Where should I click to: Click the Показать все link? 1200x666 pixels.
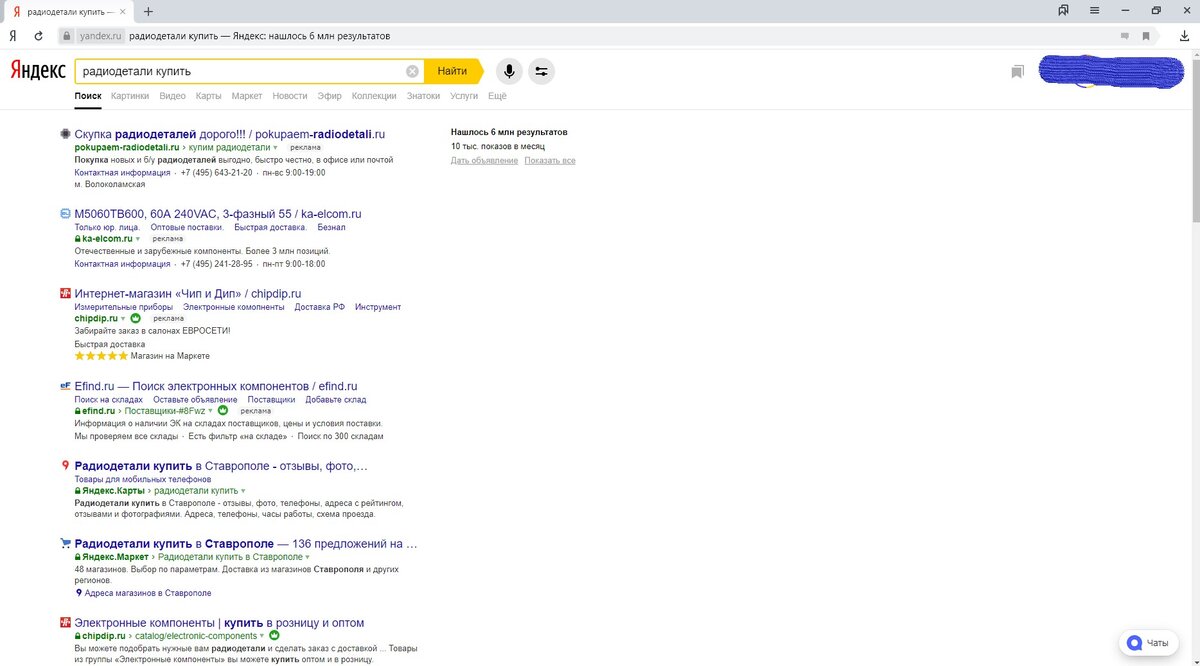coord(550,161)
